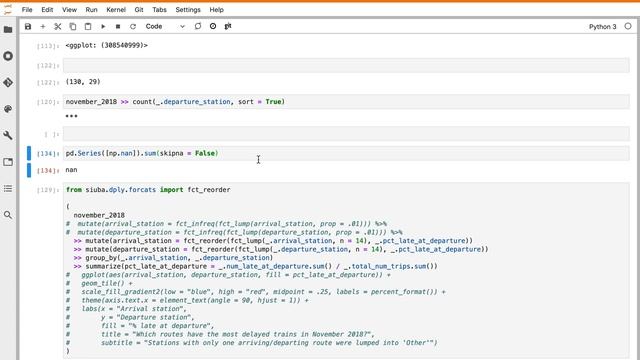Click the empty unexecuted cell
This screenshot has width=640, height=360.
click(346, 133)
